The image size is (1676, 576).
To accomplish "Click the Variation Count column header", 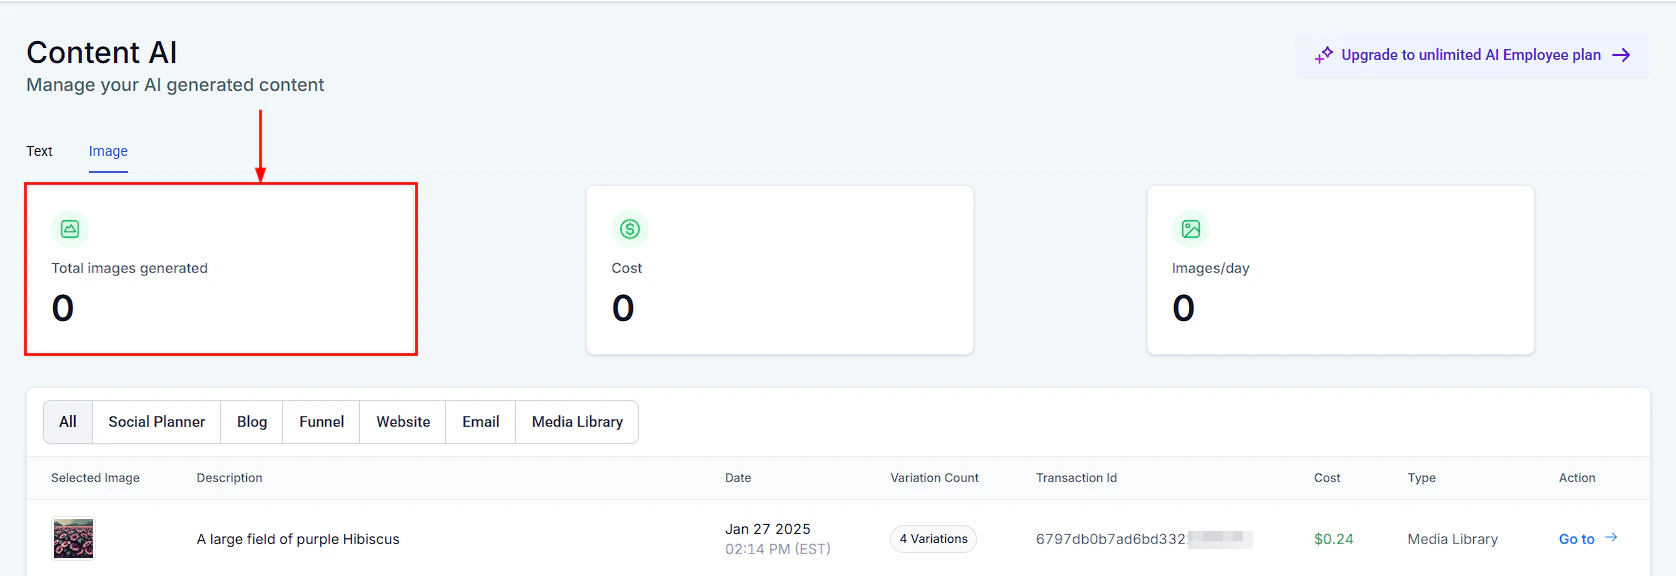I will tap(935, 478).
